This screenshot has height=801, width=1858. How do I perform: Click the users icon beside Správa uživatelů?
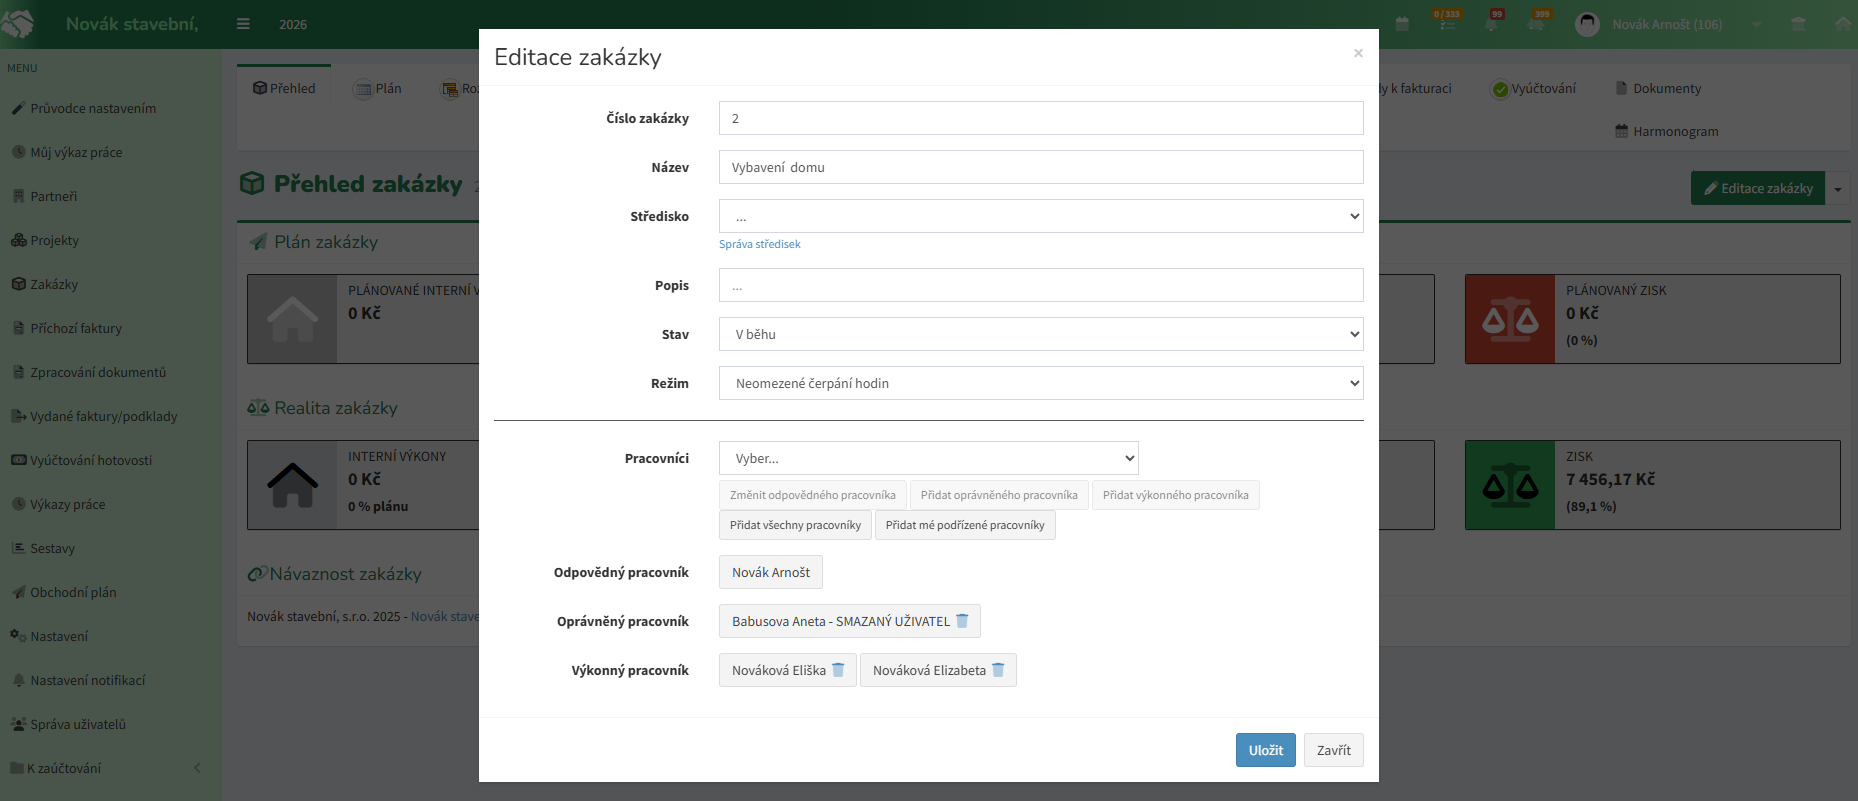pos(18,724)
